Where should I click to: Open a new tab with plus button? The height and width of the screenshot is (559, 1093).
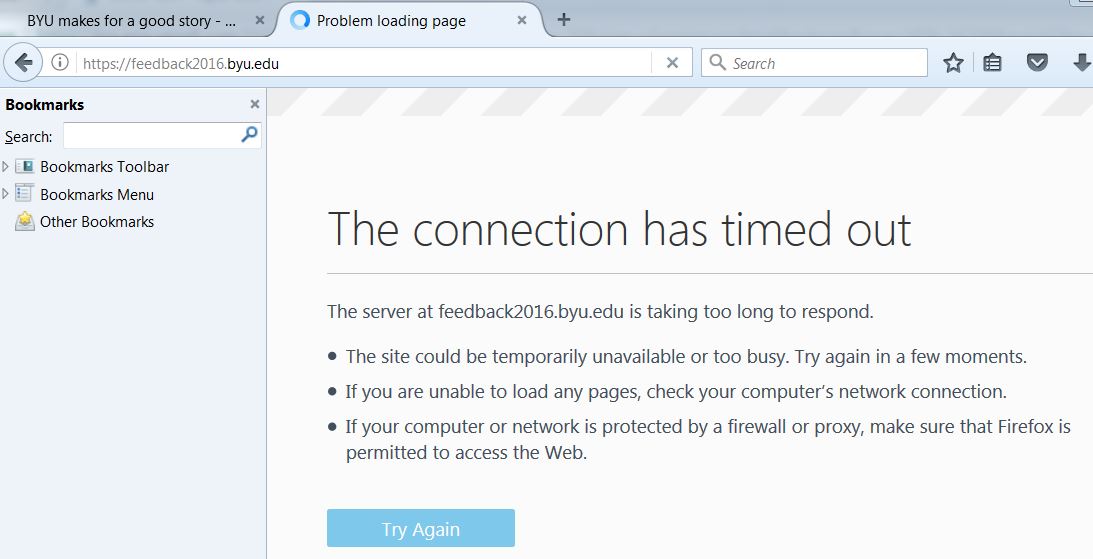(564, 19)
